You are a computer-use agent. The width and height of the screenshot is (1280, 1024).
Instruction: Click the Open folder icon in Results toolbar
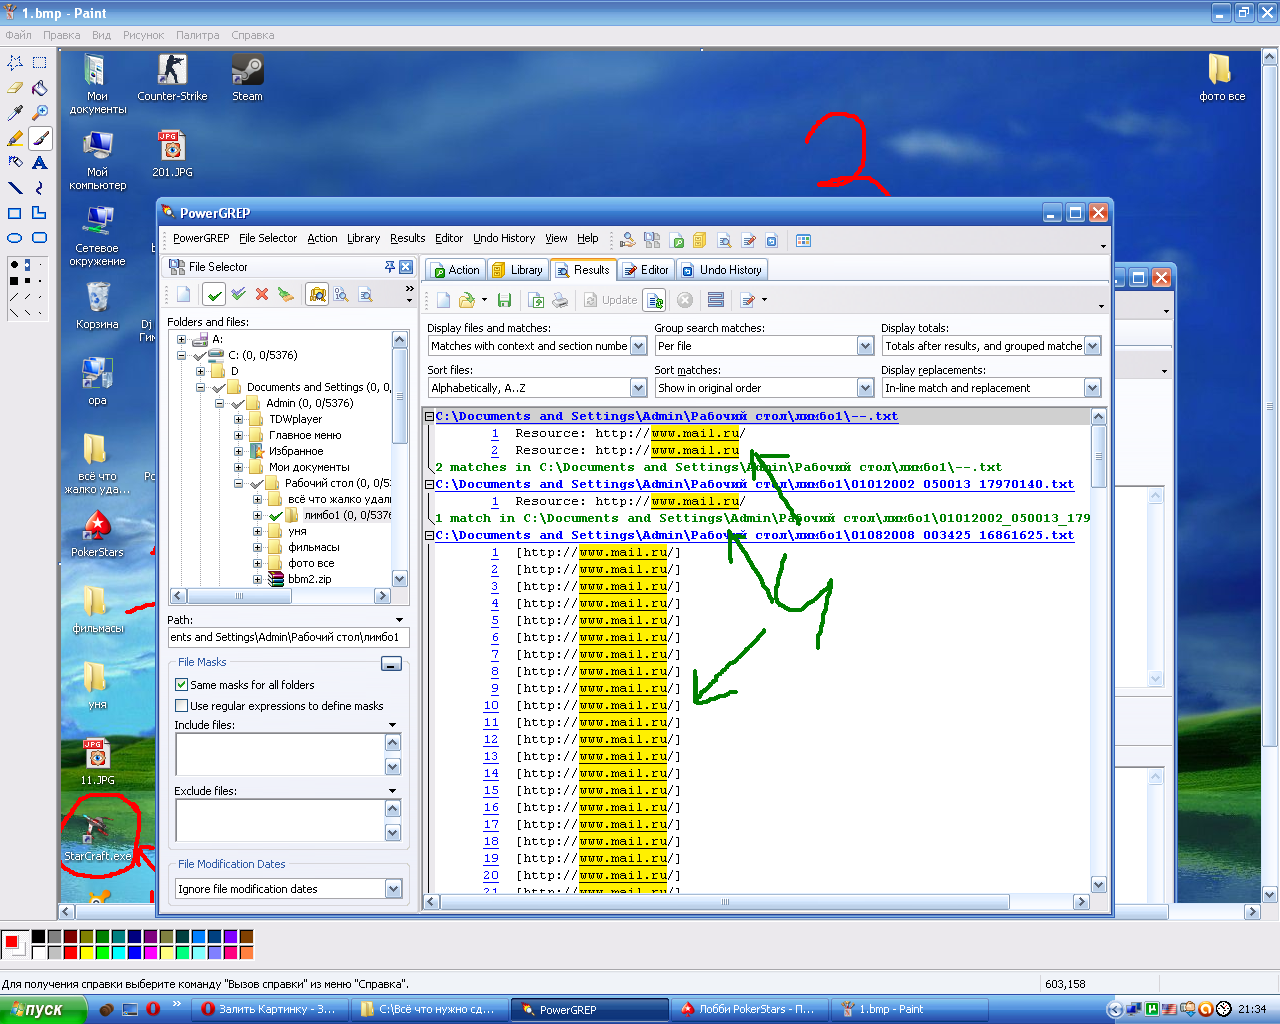click(467, 300)
